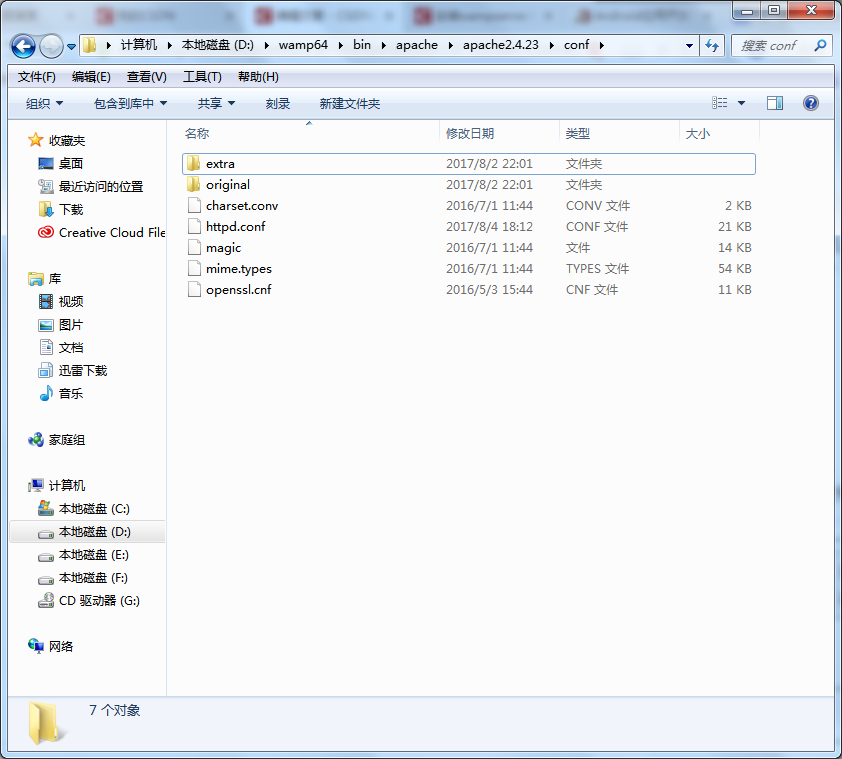Open the 编辑(E) menu
Screen dimensions: 842x759
[x=91, y=77]
